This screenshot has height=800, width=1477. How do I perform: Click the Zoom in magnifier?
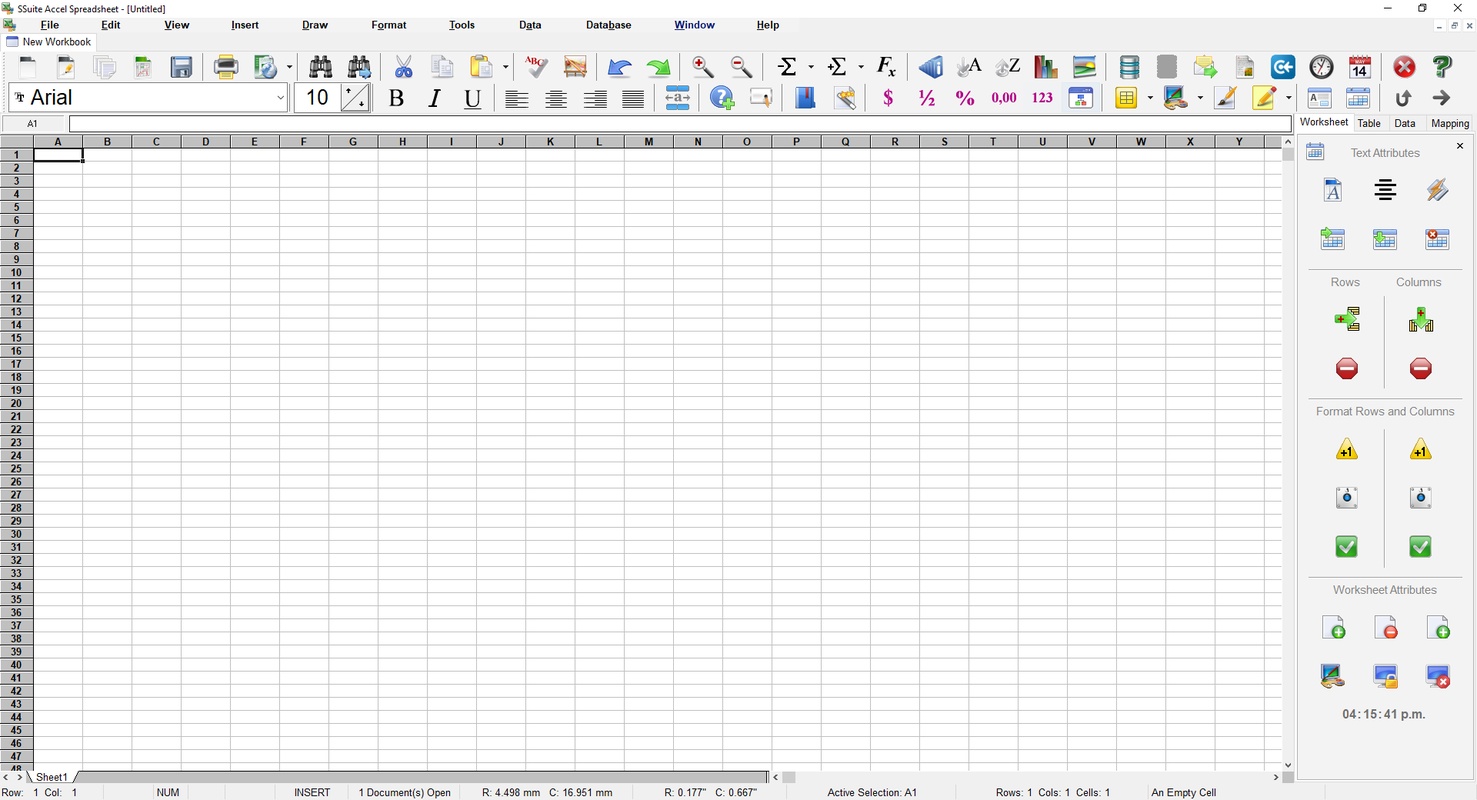tap(703, 67)
